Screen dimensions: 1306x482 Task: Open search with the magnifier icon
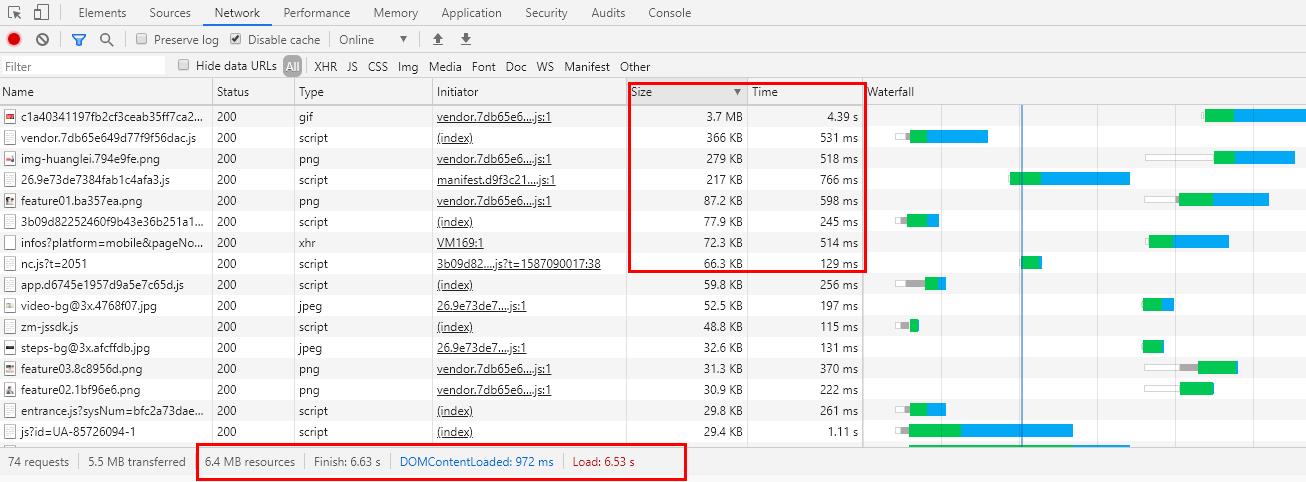(106, 40)
